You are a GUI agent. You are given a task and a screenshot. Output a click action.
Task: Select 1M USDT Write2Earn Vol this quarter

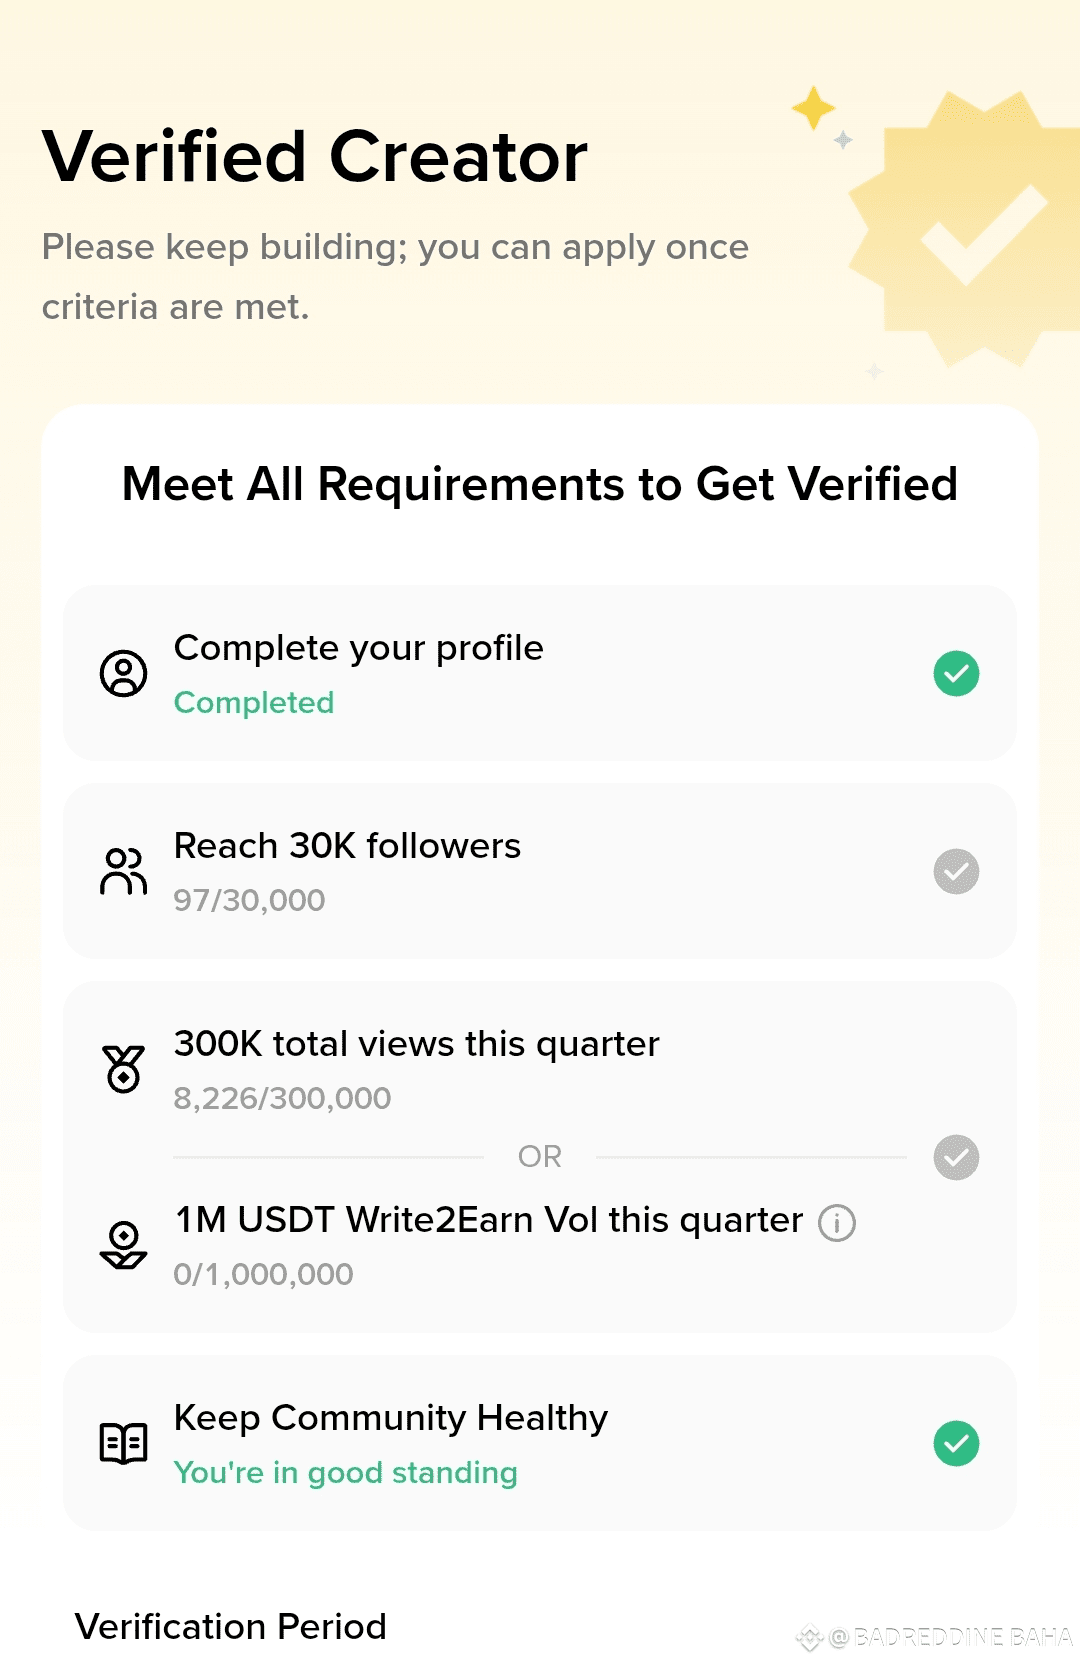pos(489,1220)
